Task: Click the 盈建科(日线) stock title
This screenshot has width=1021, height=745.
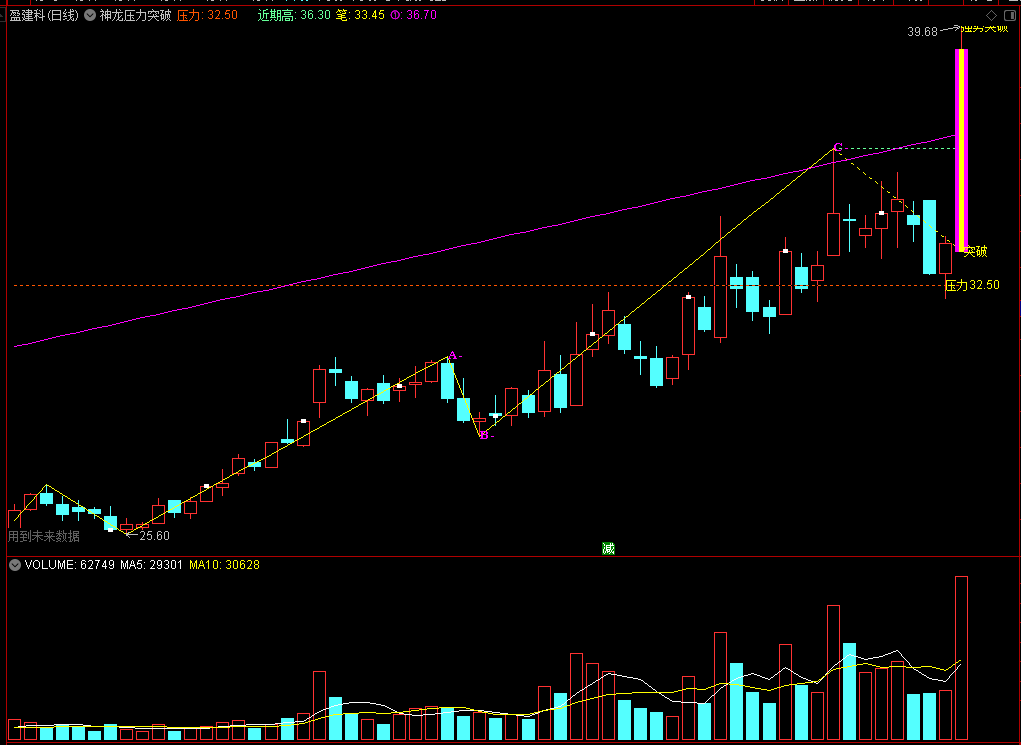Action: (x=44, y=15)
